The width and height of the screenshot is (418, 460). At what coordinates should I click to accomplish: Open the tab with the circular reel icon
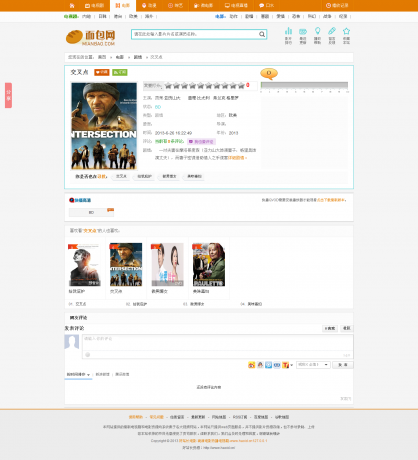[x=175, y=6]
